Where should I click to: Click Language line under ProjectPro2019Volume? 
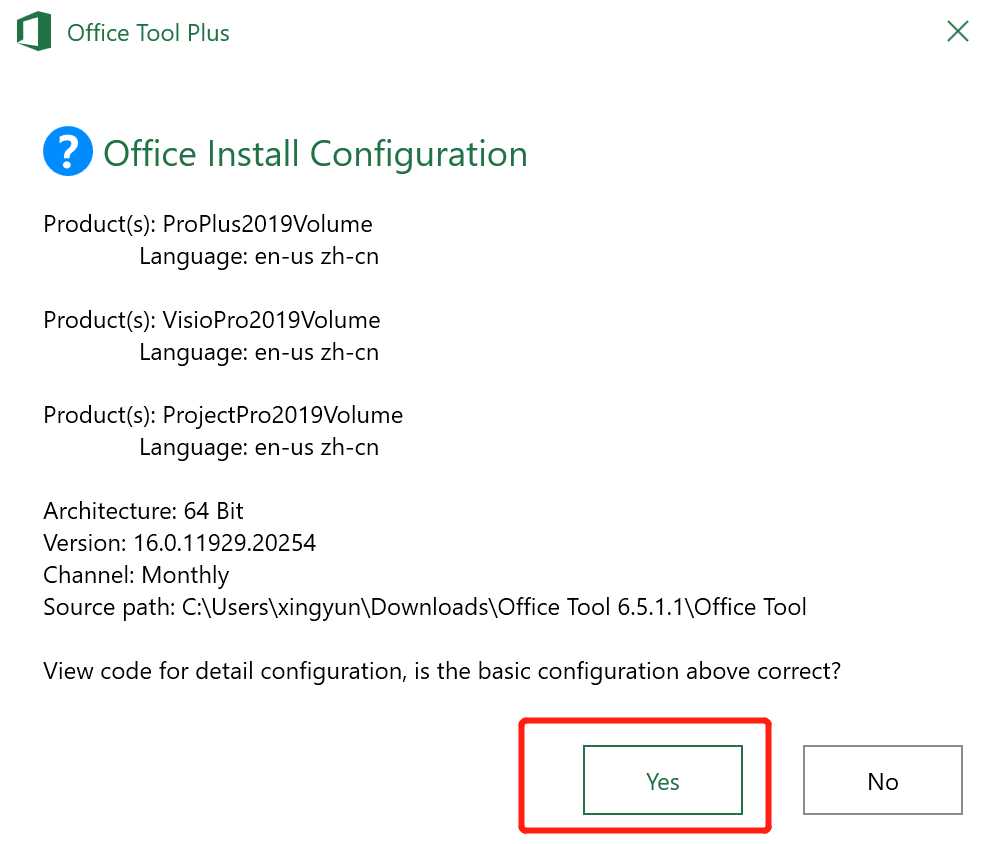pos(259,448)
